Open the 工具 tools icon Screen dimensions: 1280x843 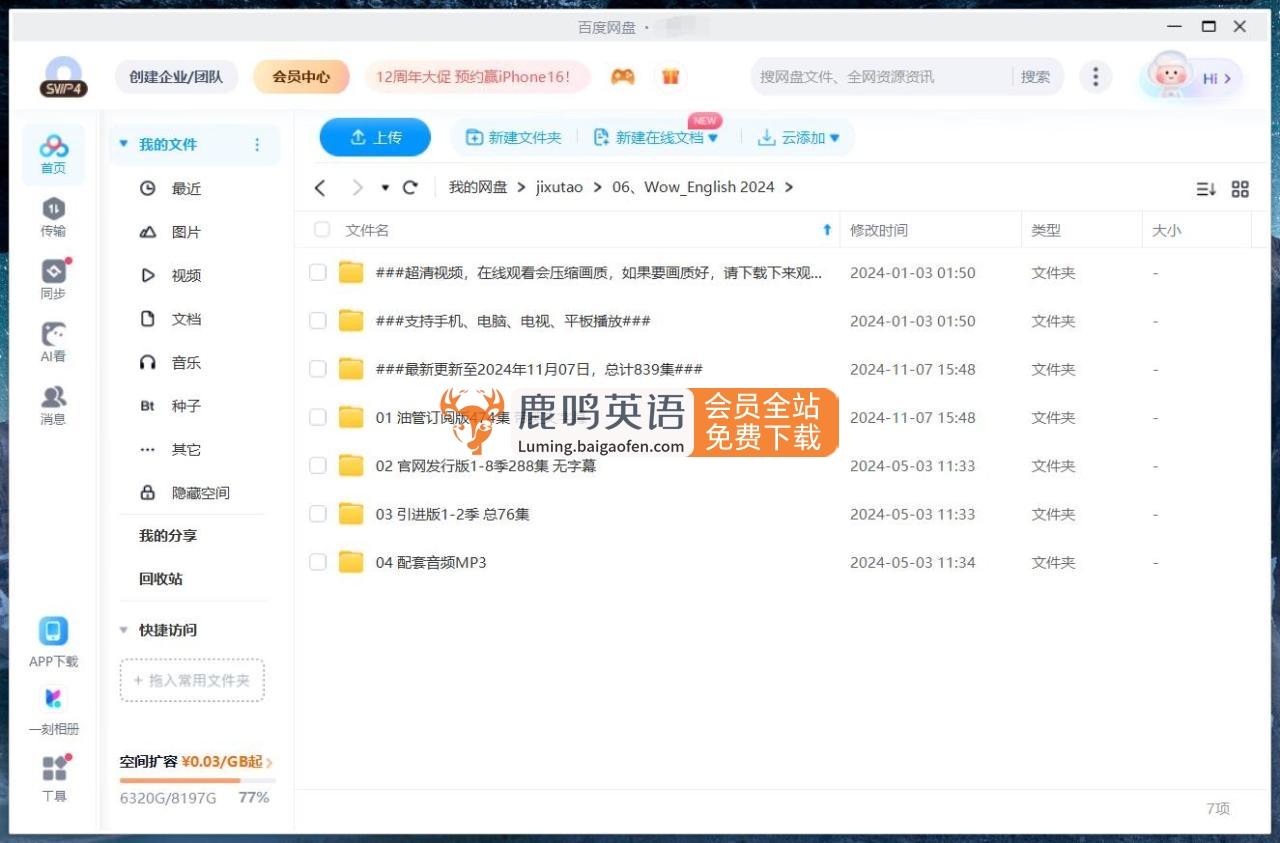tap(54, 779)
